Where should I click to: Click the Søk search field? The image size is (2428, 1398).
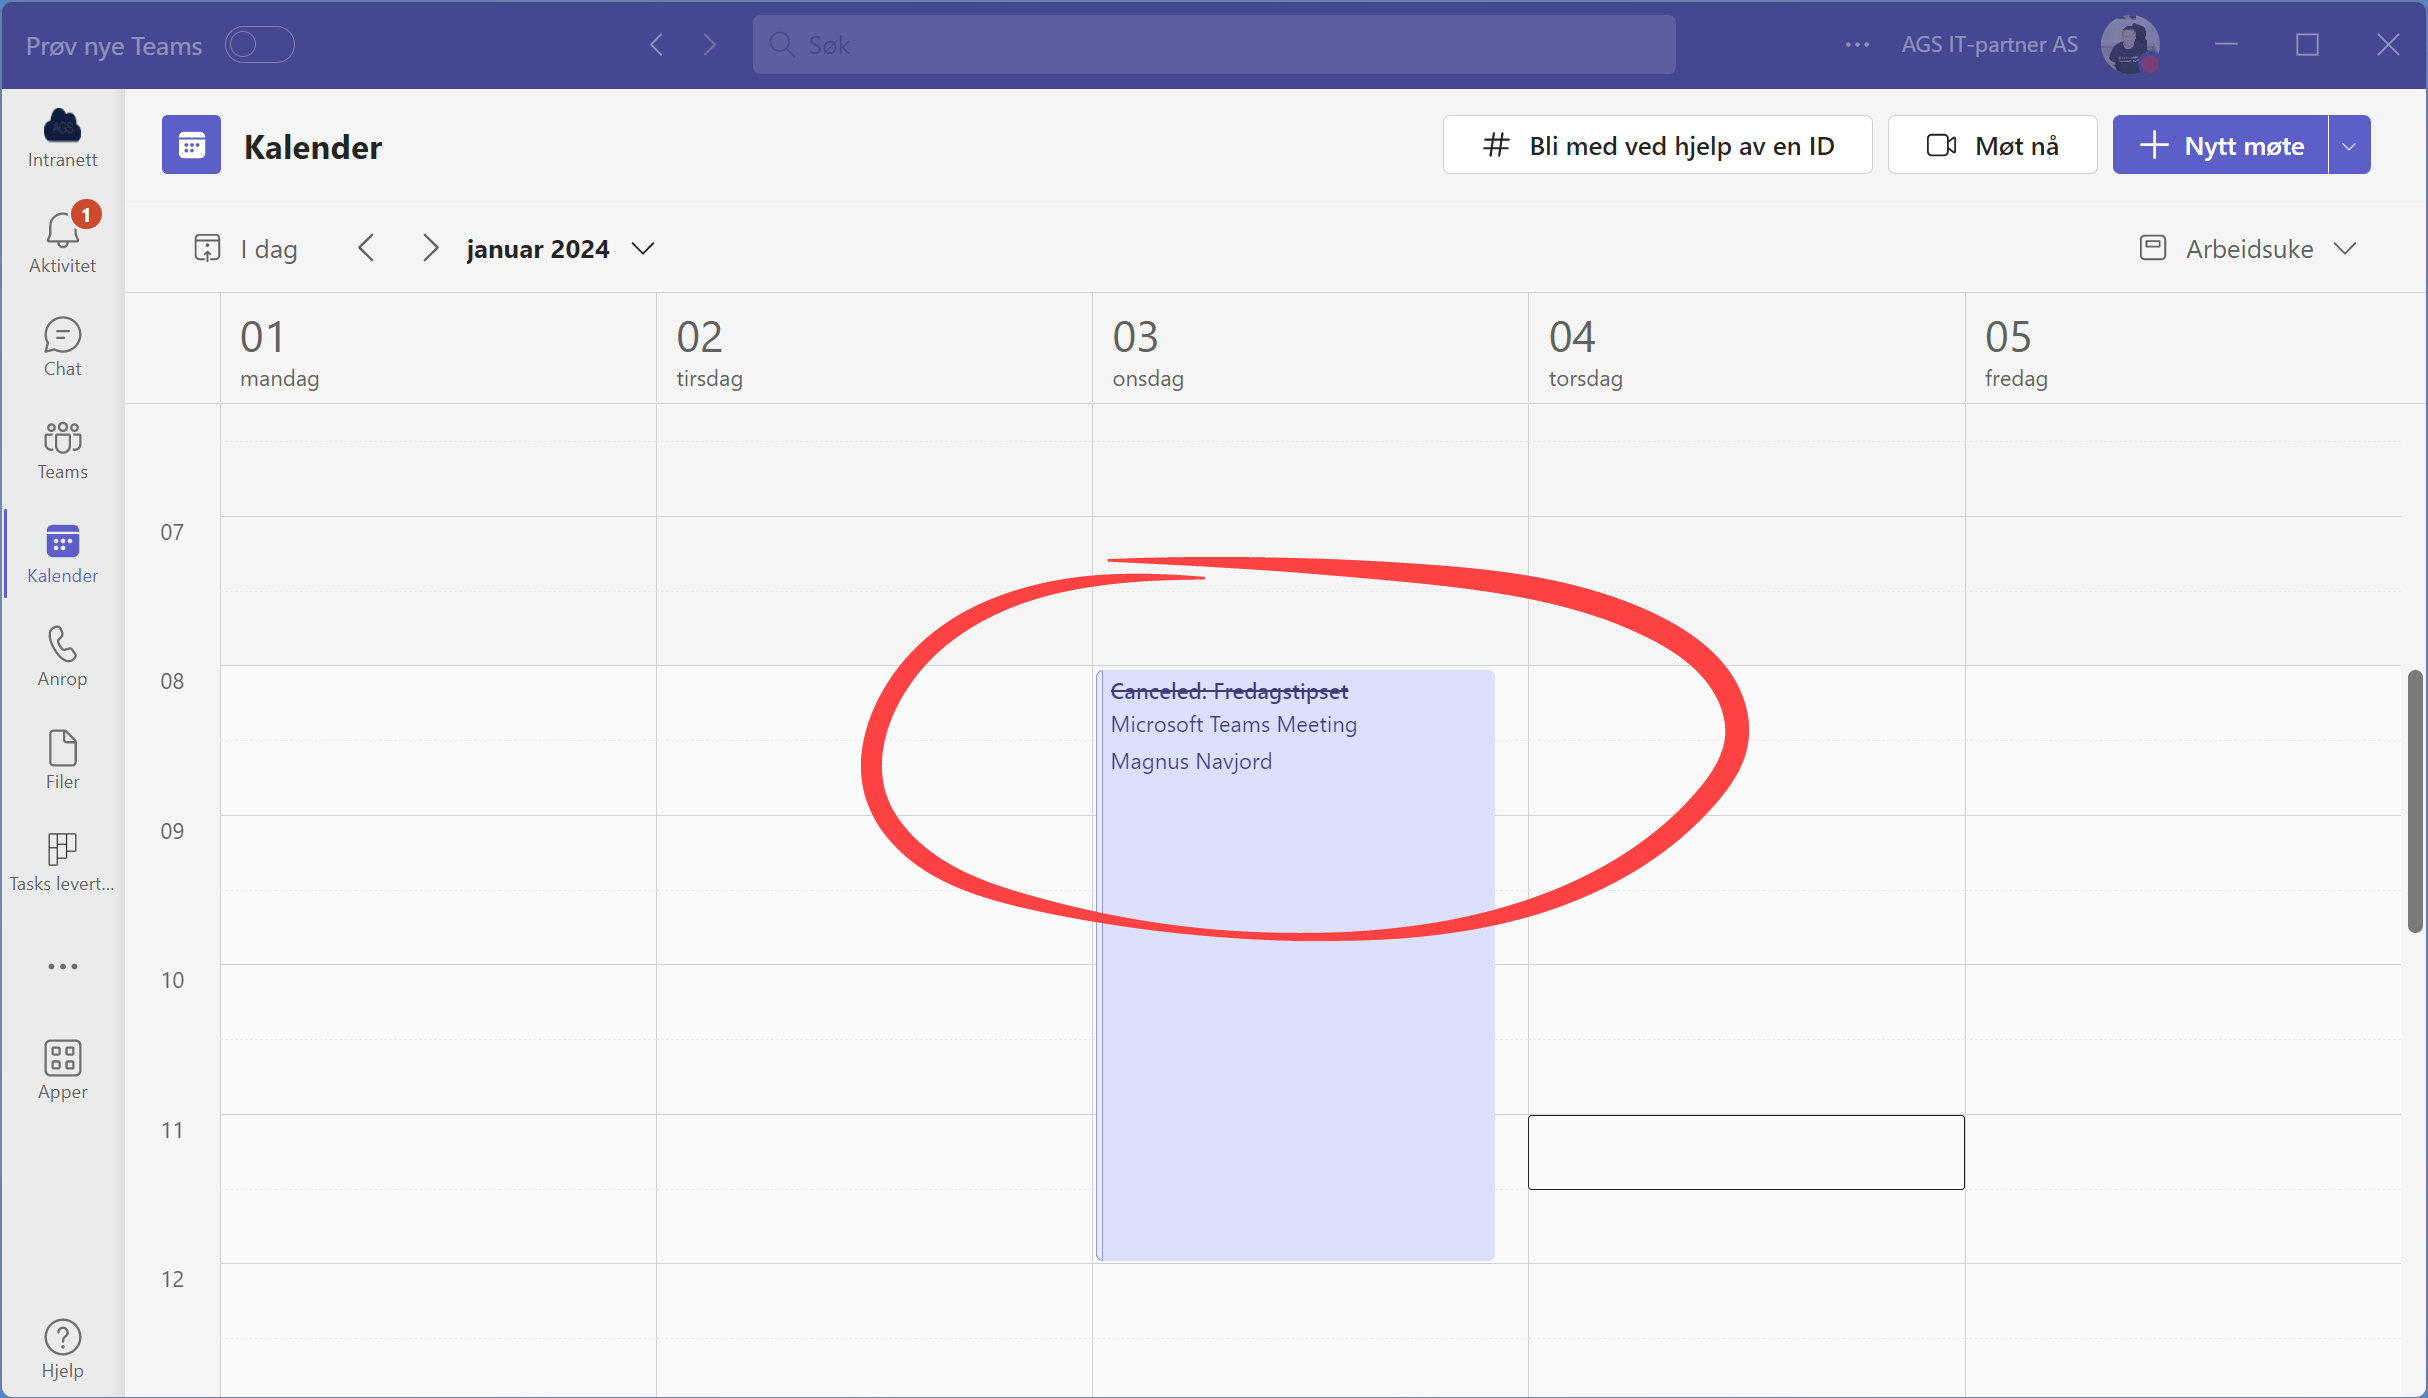tap(1214, 45)
